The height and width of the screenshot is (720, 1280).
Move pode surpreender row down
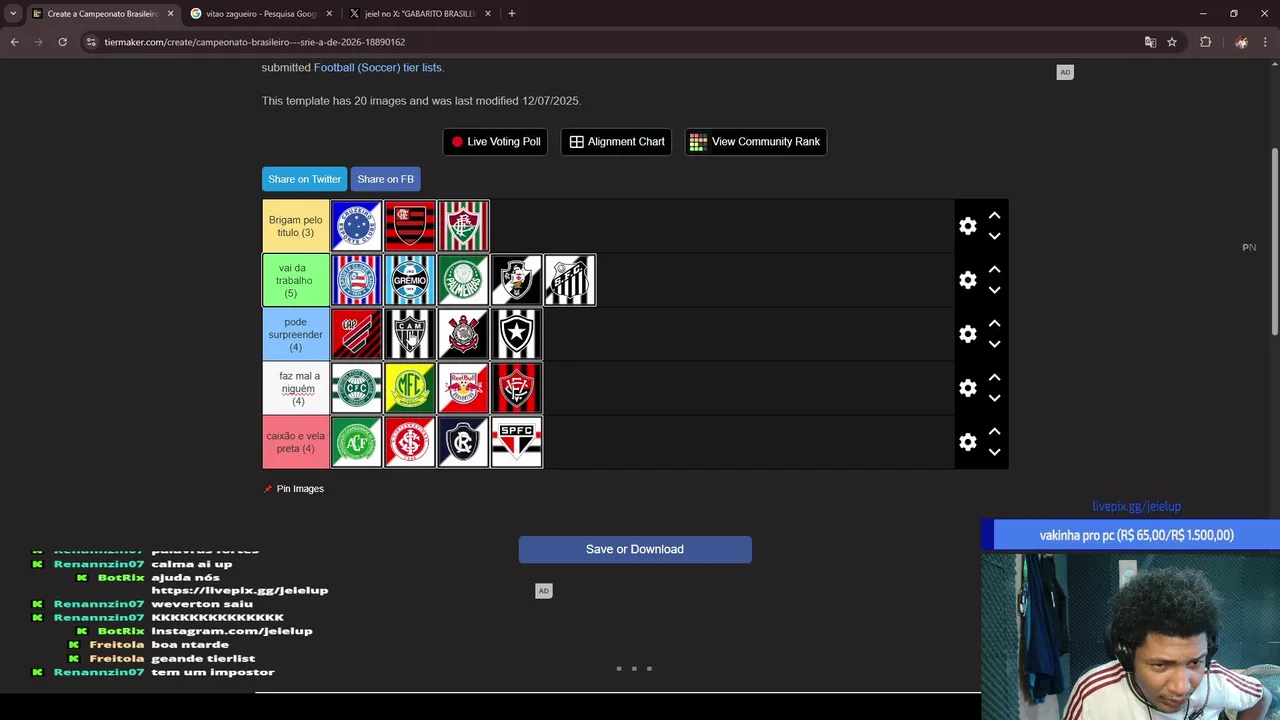994,345
